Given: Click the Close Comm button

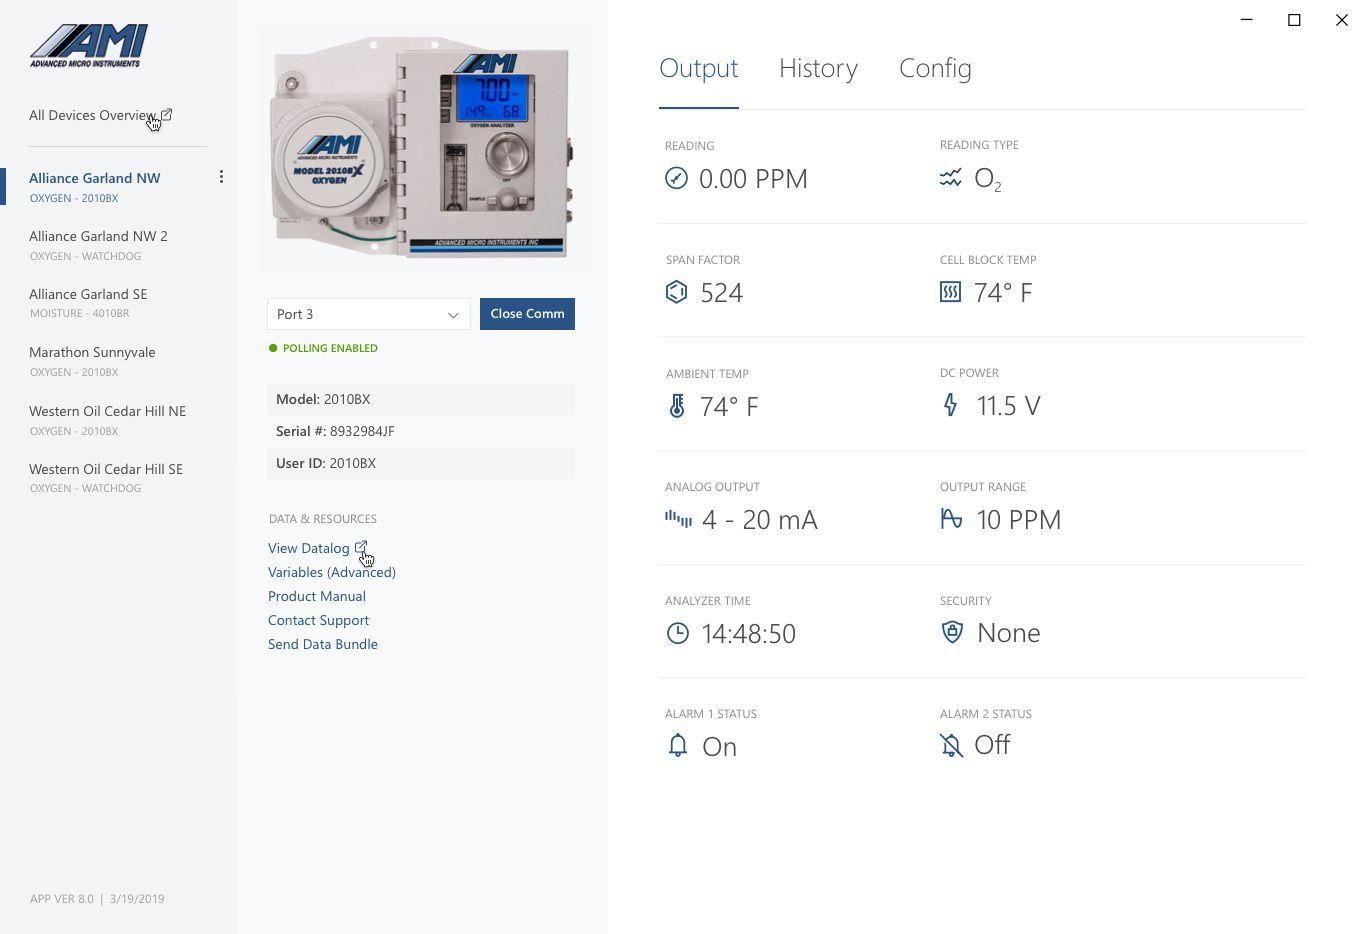Looking at the screenshot, I should (527, 314).
